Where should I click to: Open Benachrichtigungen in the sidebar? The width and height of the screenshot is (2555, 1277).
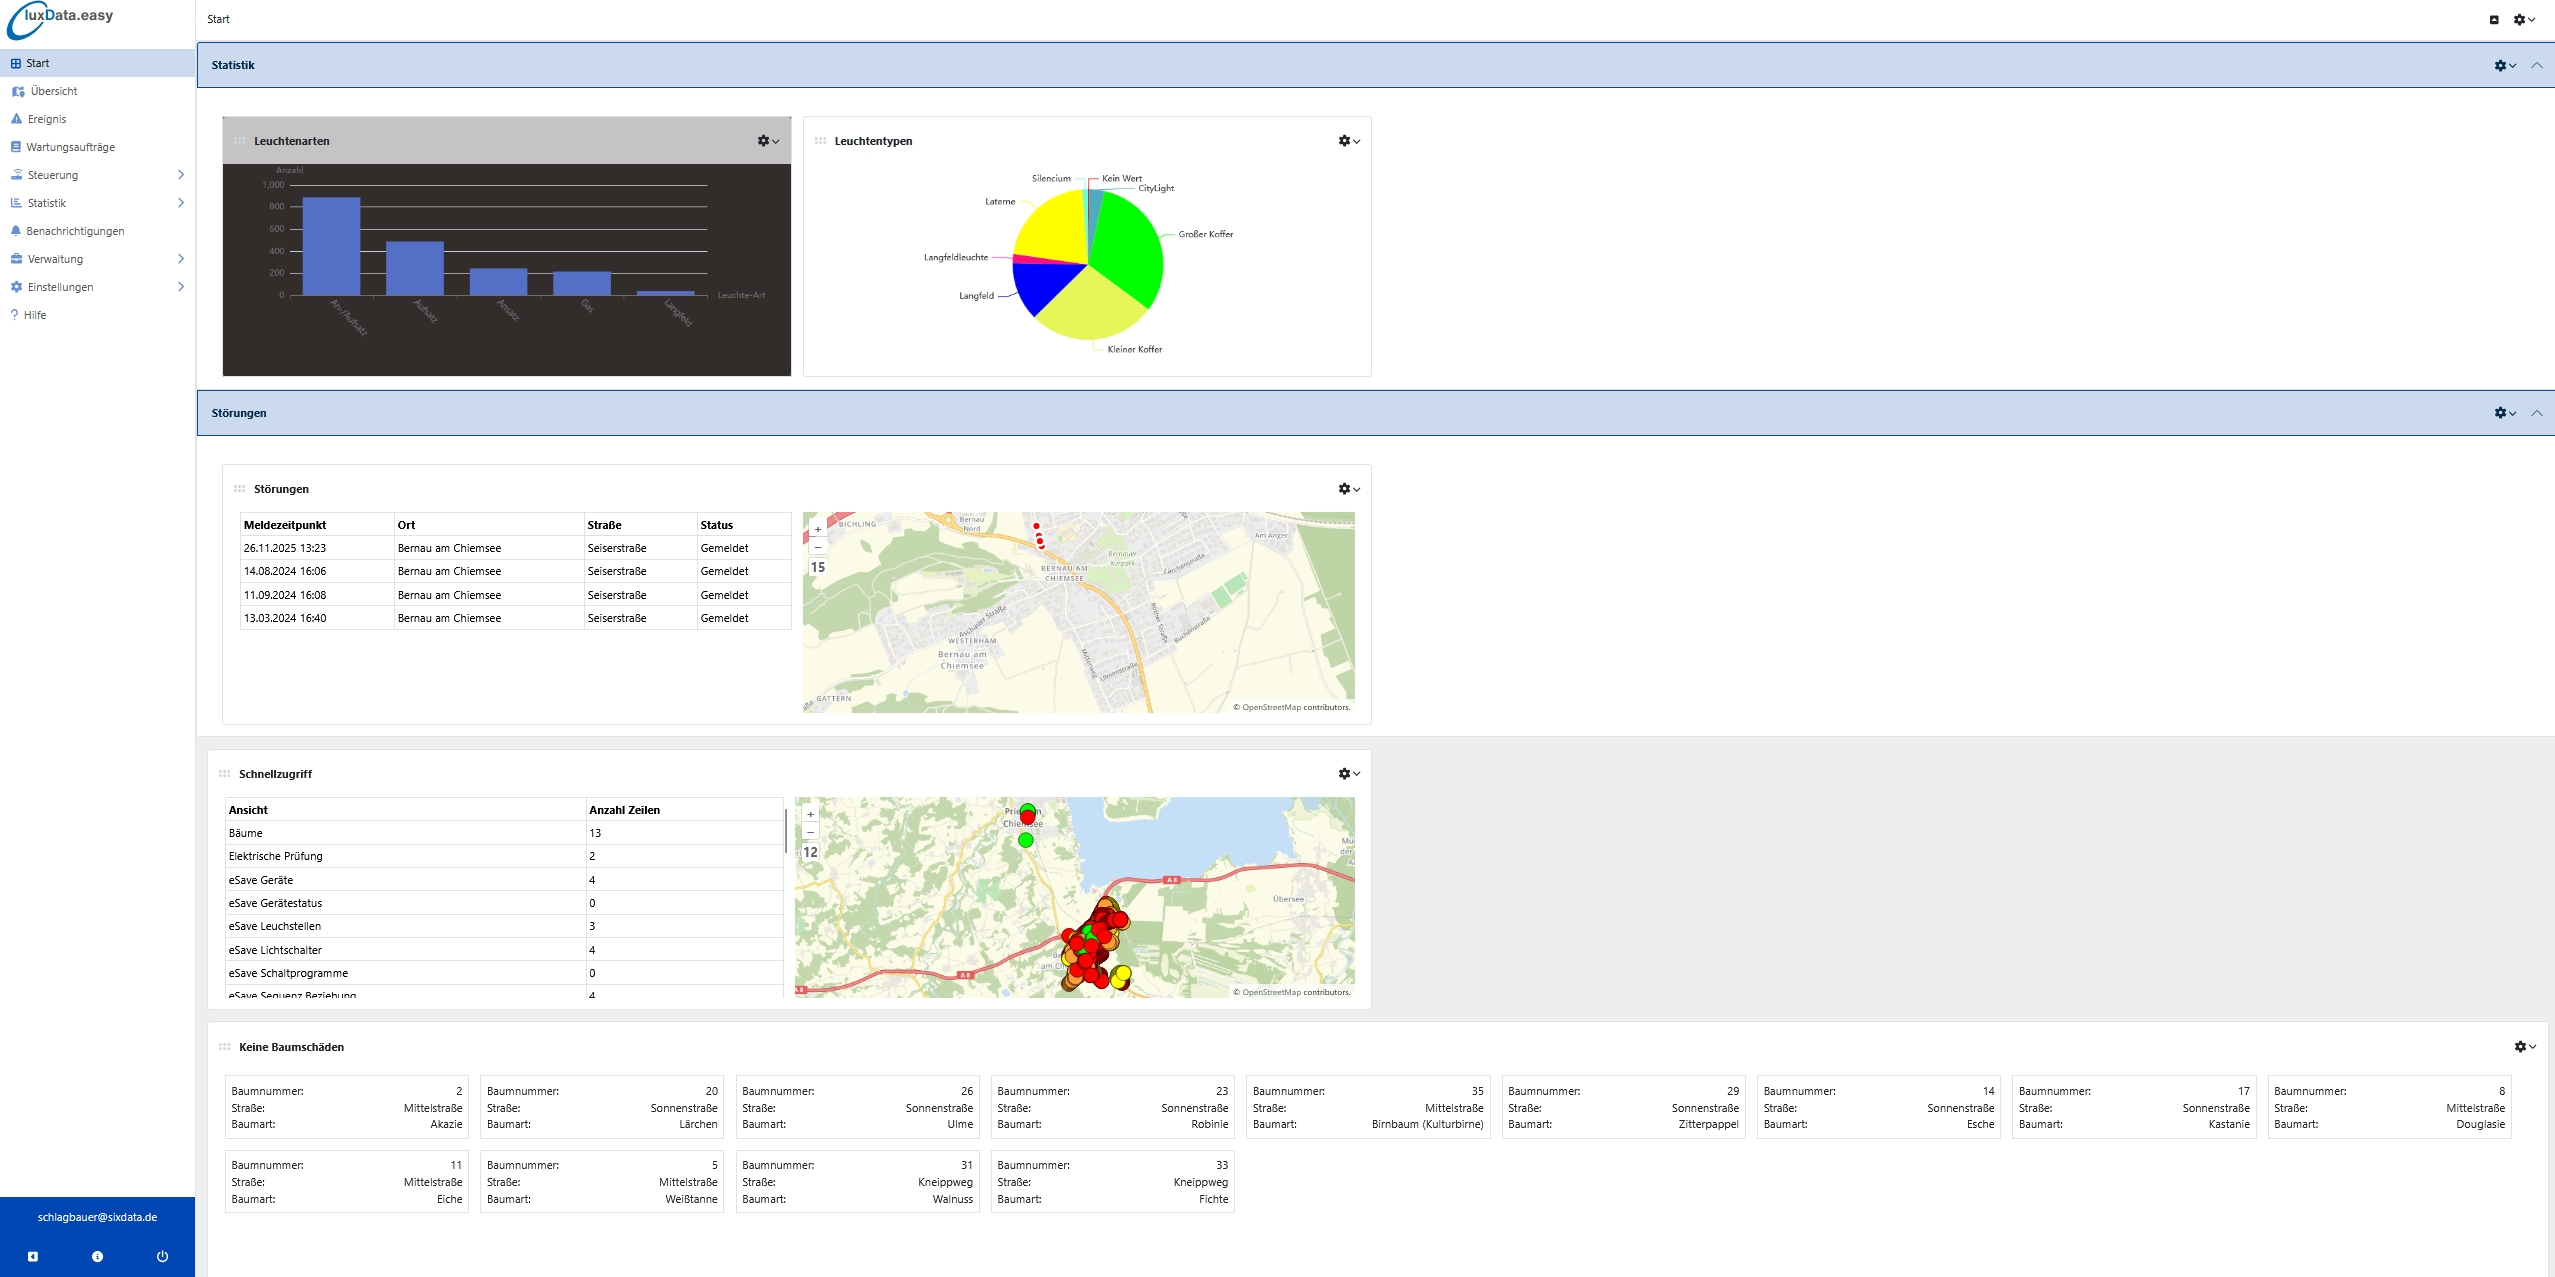click(x=75, y=231)
